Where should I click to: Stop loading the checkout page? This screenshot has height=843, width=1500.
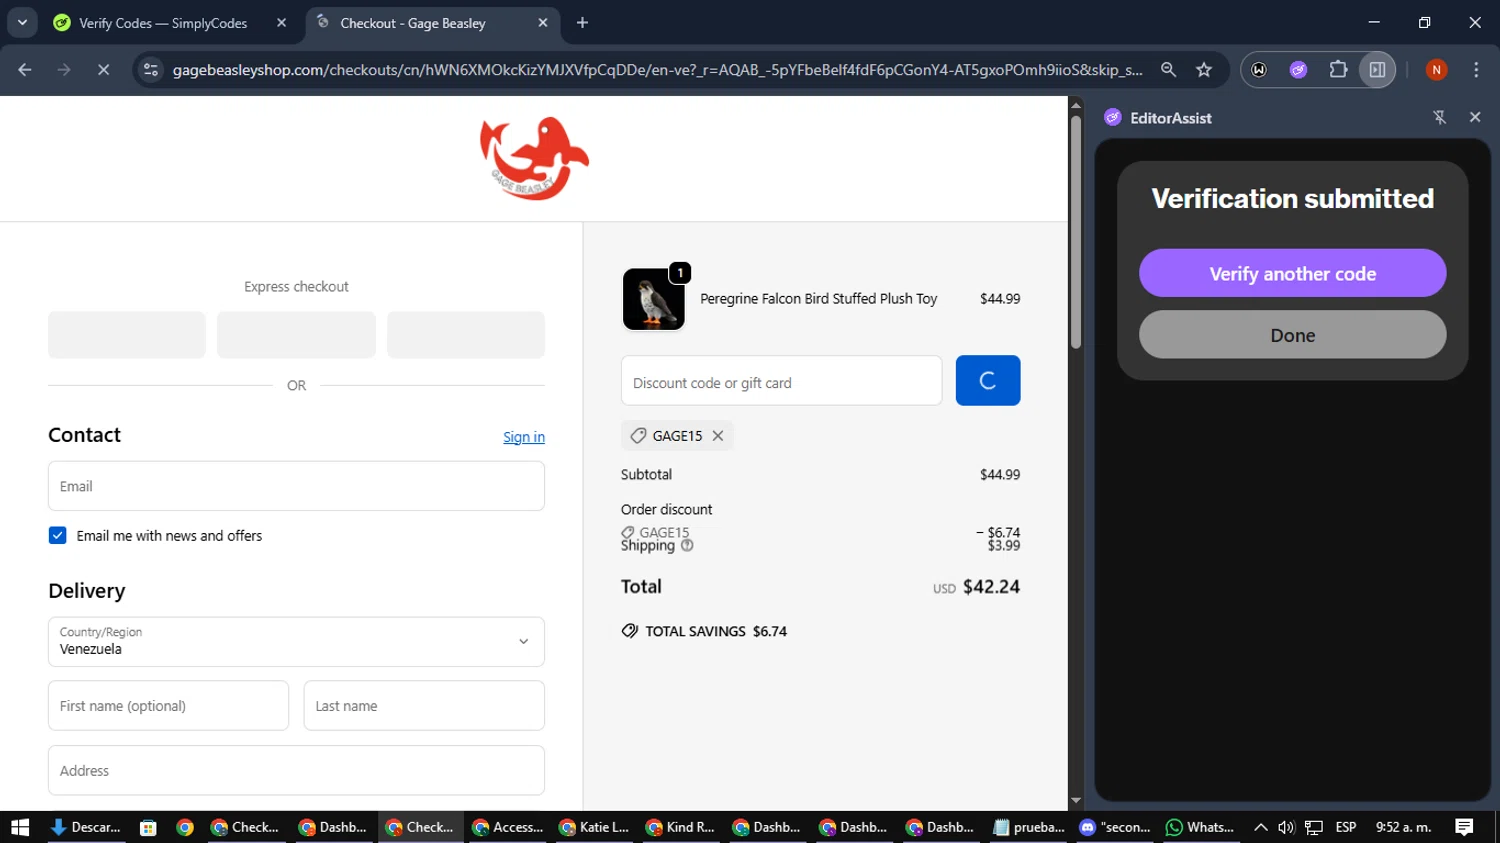(x=103, y=70)
